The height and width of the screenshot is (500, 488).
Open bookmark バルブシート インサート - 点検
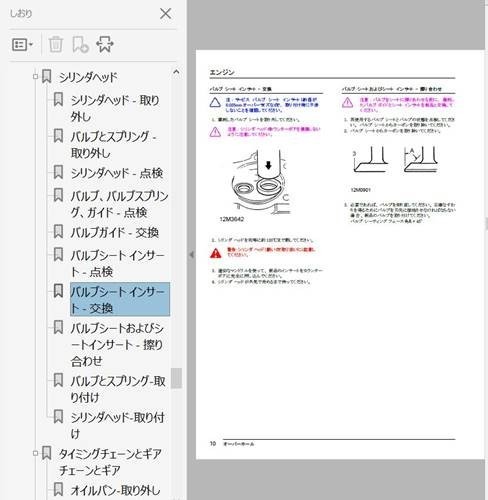point(118,263)
